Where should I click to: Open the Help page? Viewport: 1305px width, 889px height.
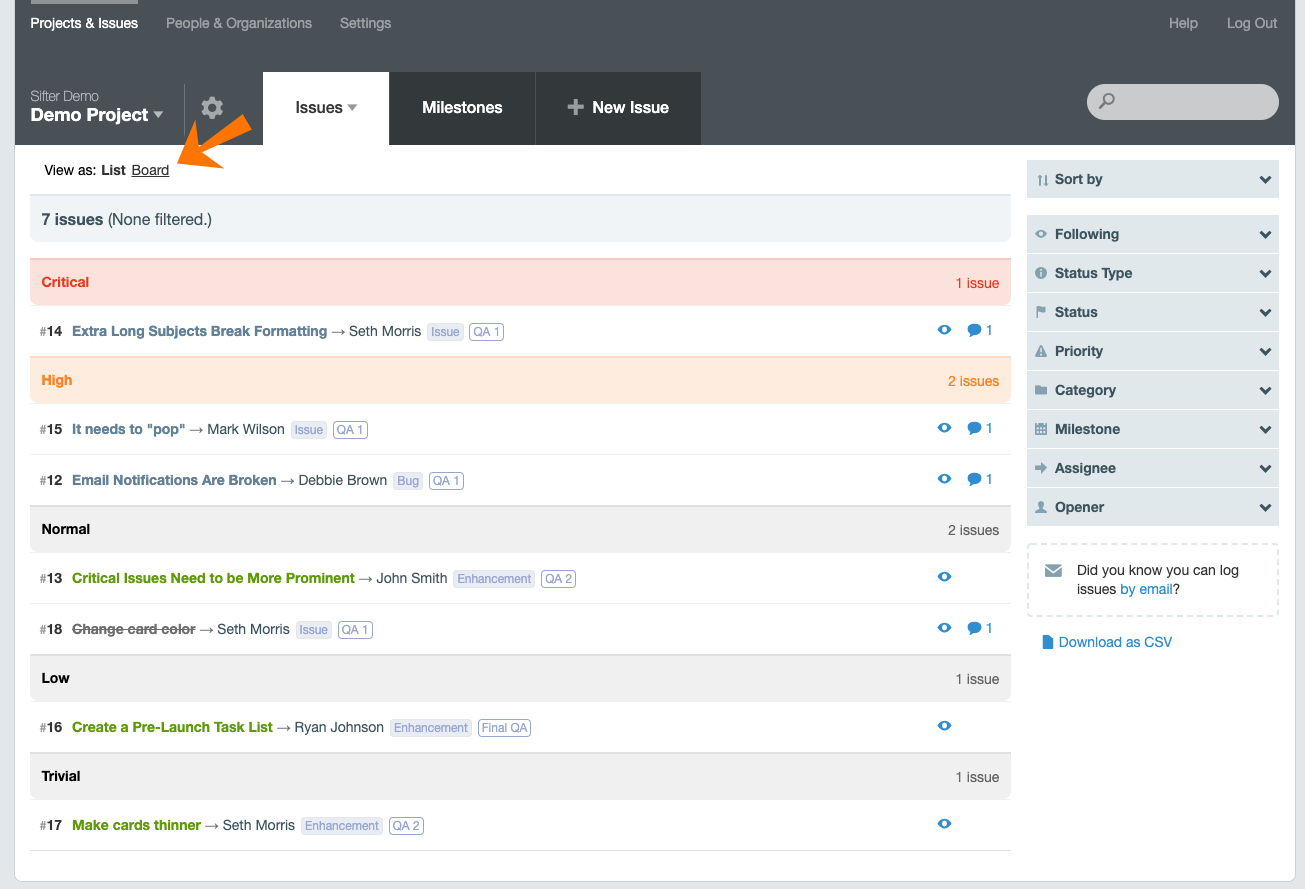pos(1183,23)
